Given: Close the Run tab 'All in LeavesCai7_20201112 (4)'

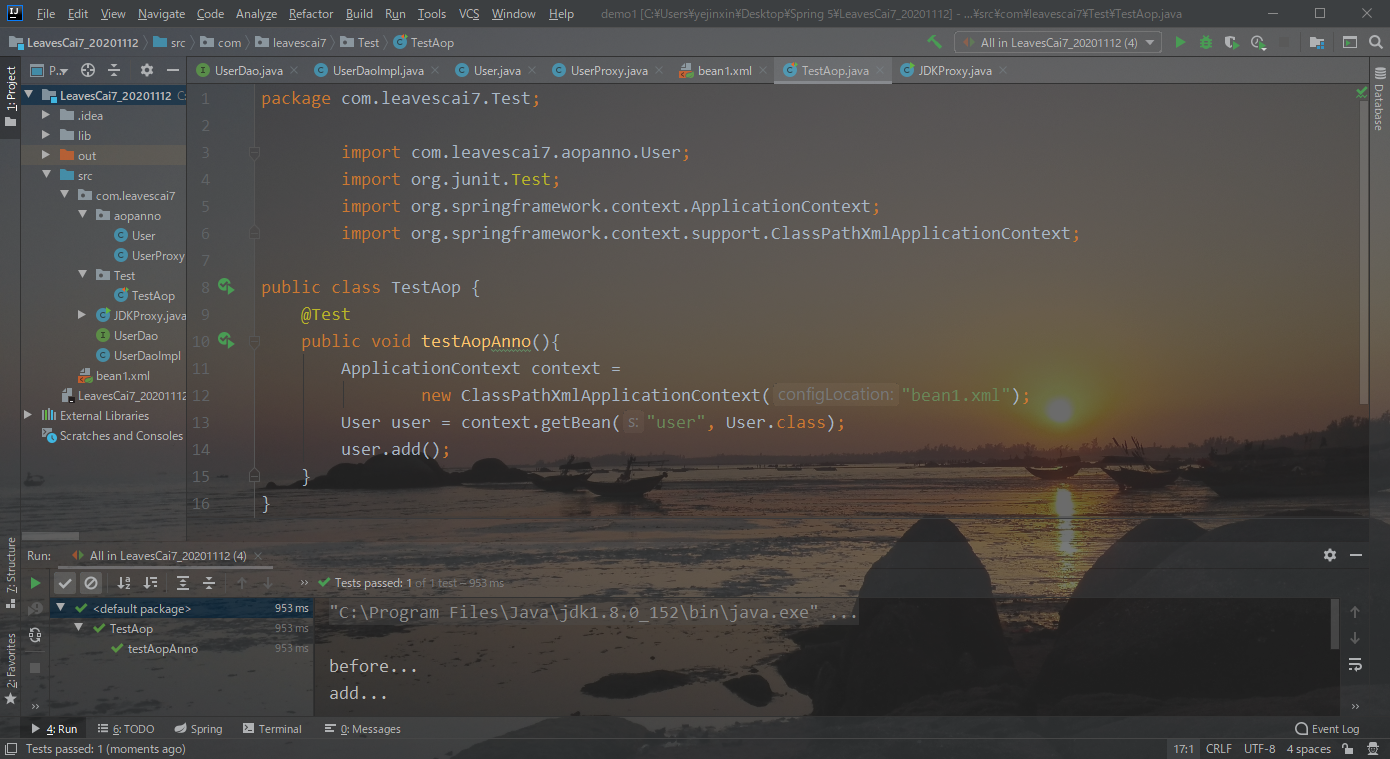Looking at the screenshot, I should pos(256,555).
